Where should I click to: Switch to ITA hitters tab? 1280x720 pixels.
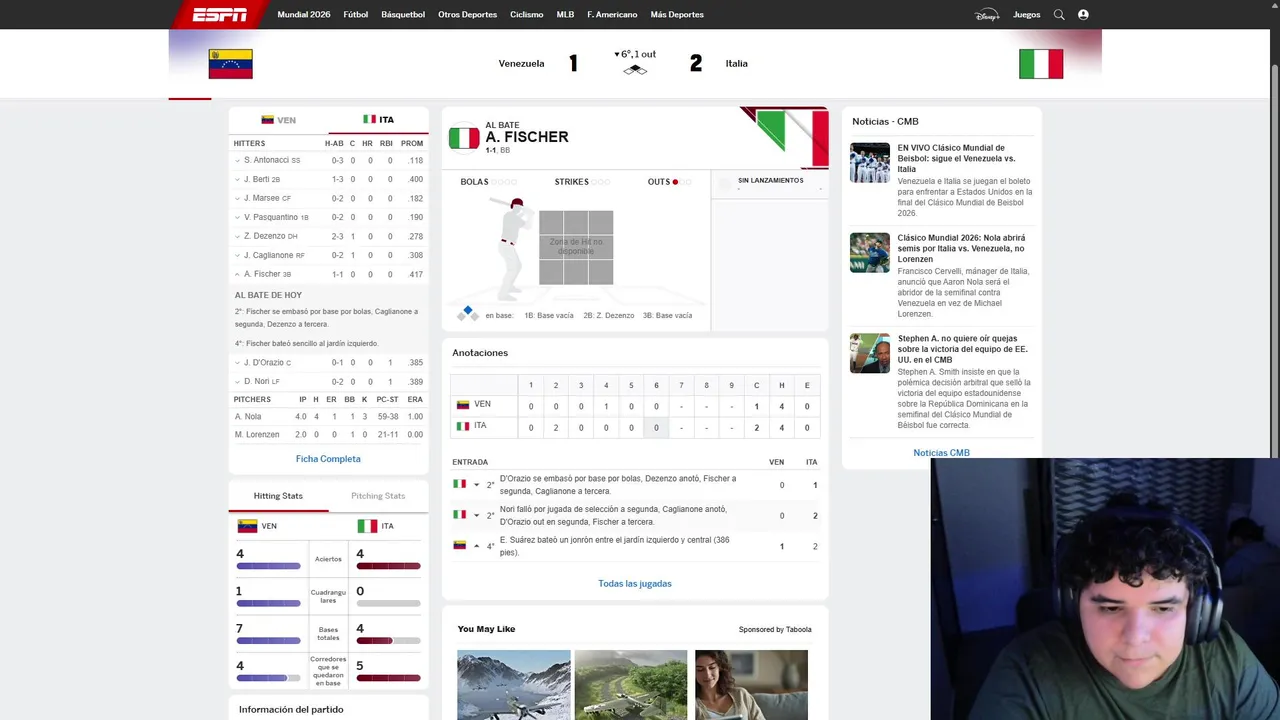coord(379,120)
